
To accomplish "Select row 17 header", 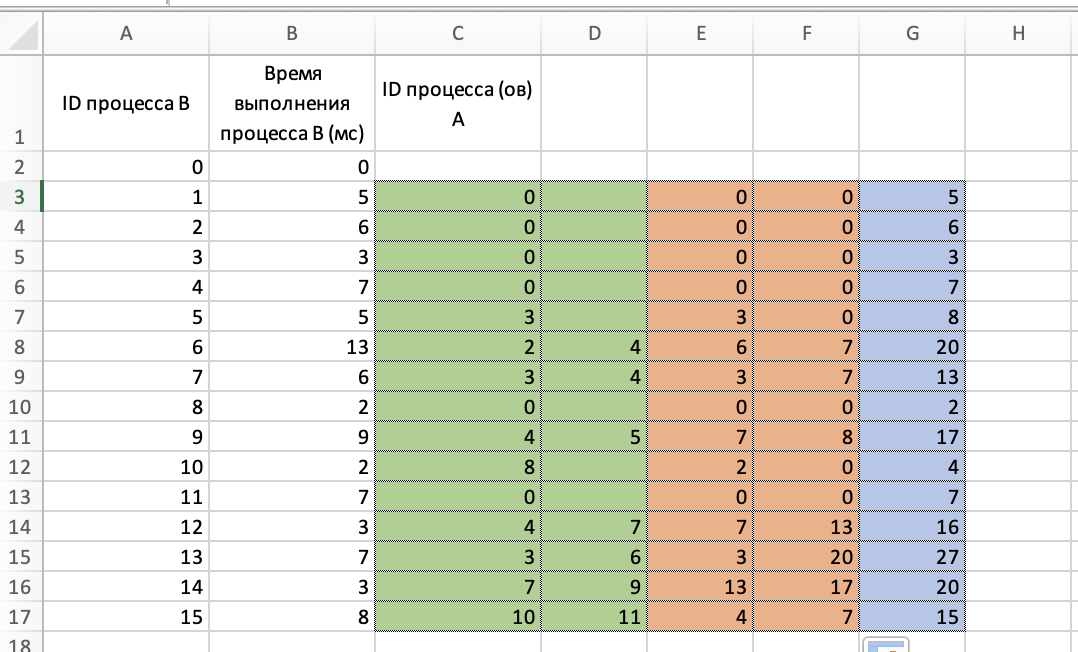I will [x=21, y=616].
